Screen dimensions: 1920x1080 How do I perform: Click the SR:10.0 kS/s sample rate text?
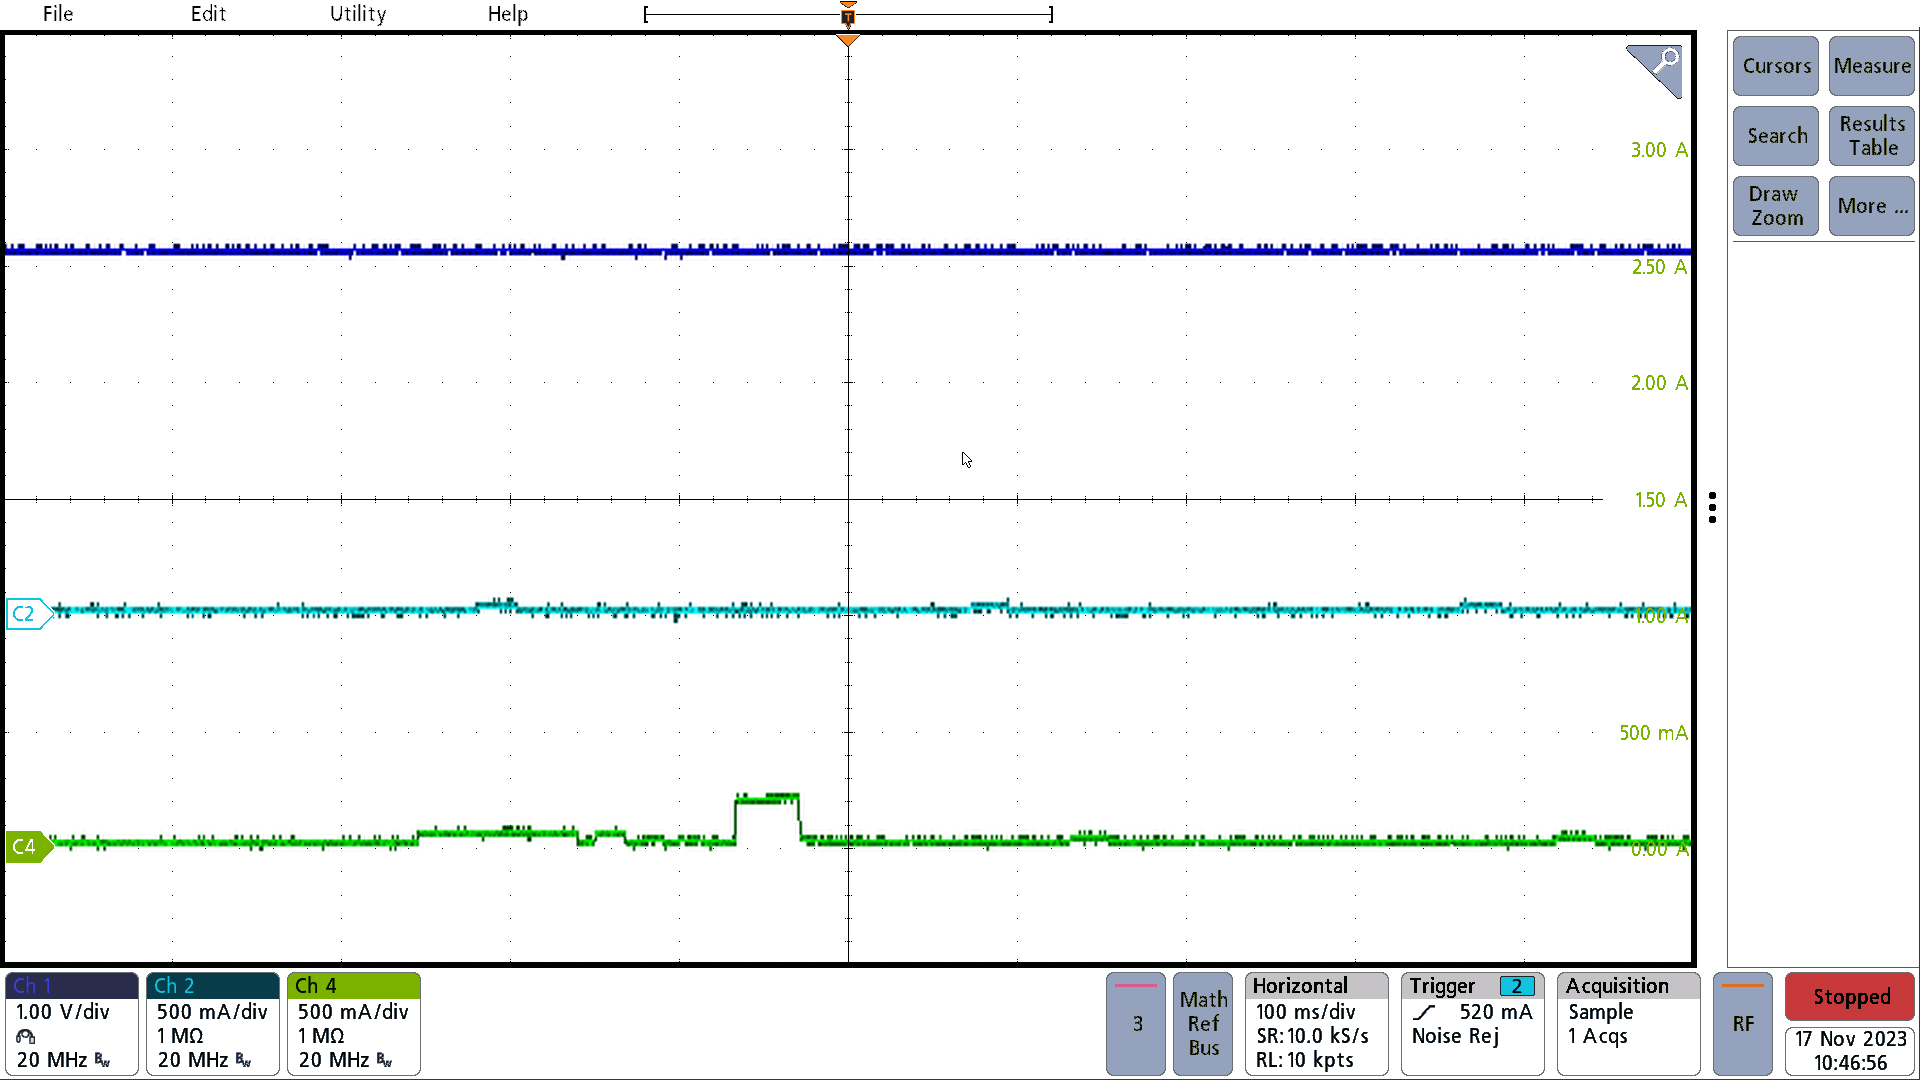coord(1312,1037)
